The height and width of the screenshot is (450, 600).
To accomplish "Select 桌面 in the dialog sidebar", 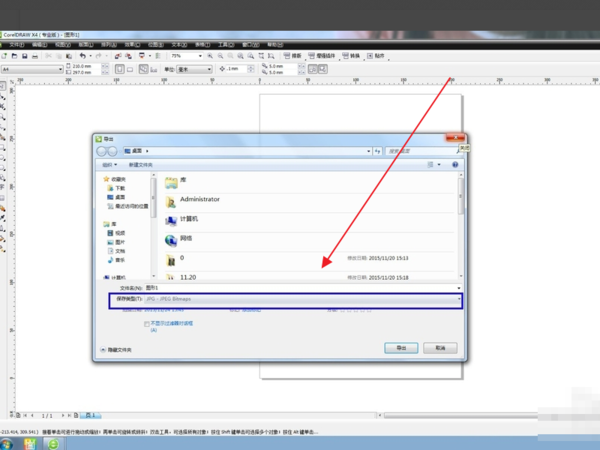I will coord(116,197).
